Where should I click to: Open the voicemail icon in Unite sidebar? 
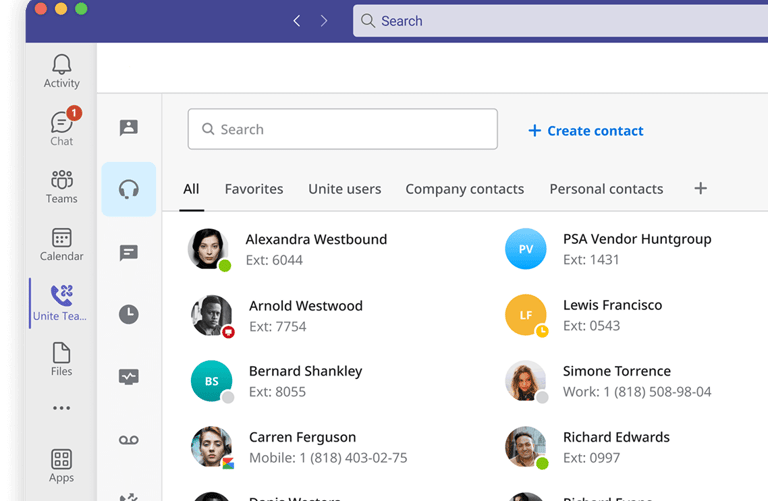tap(129, 440)
